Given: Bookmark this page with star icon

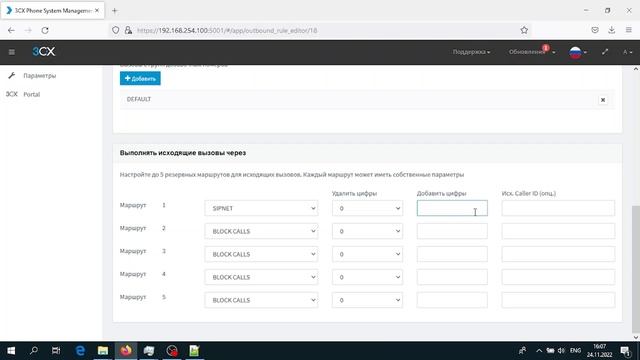Looking at the screenshot, I should coord(524,30).
